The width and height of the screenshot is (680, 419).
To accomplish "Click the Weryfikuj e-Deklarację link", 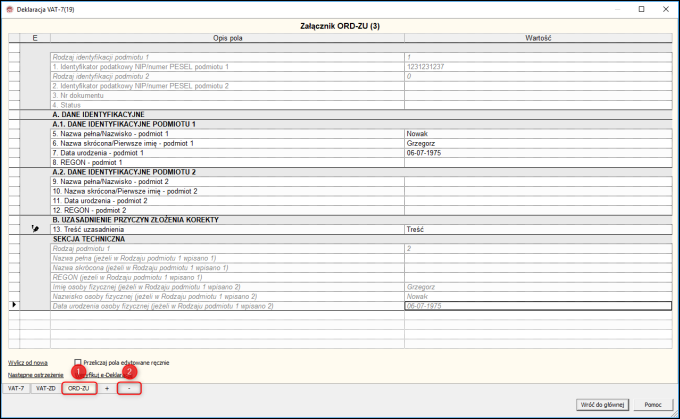I will coord(105,375).
